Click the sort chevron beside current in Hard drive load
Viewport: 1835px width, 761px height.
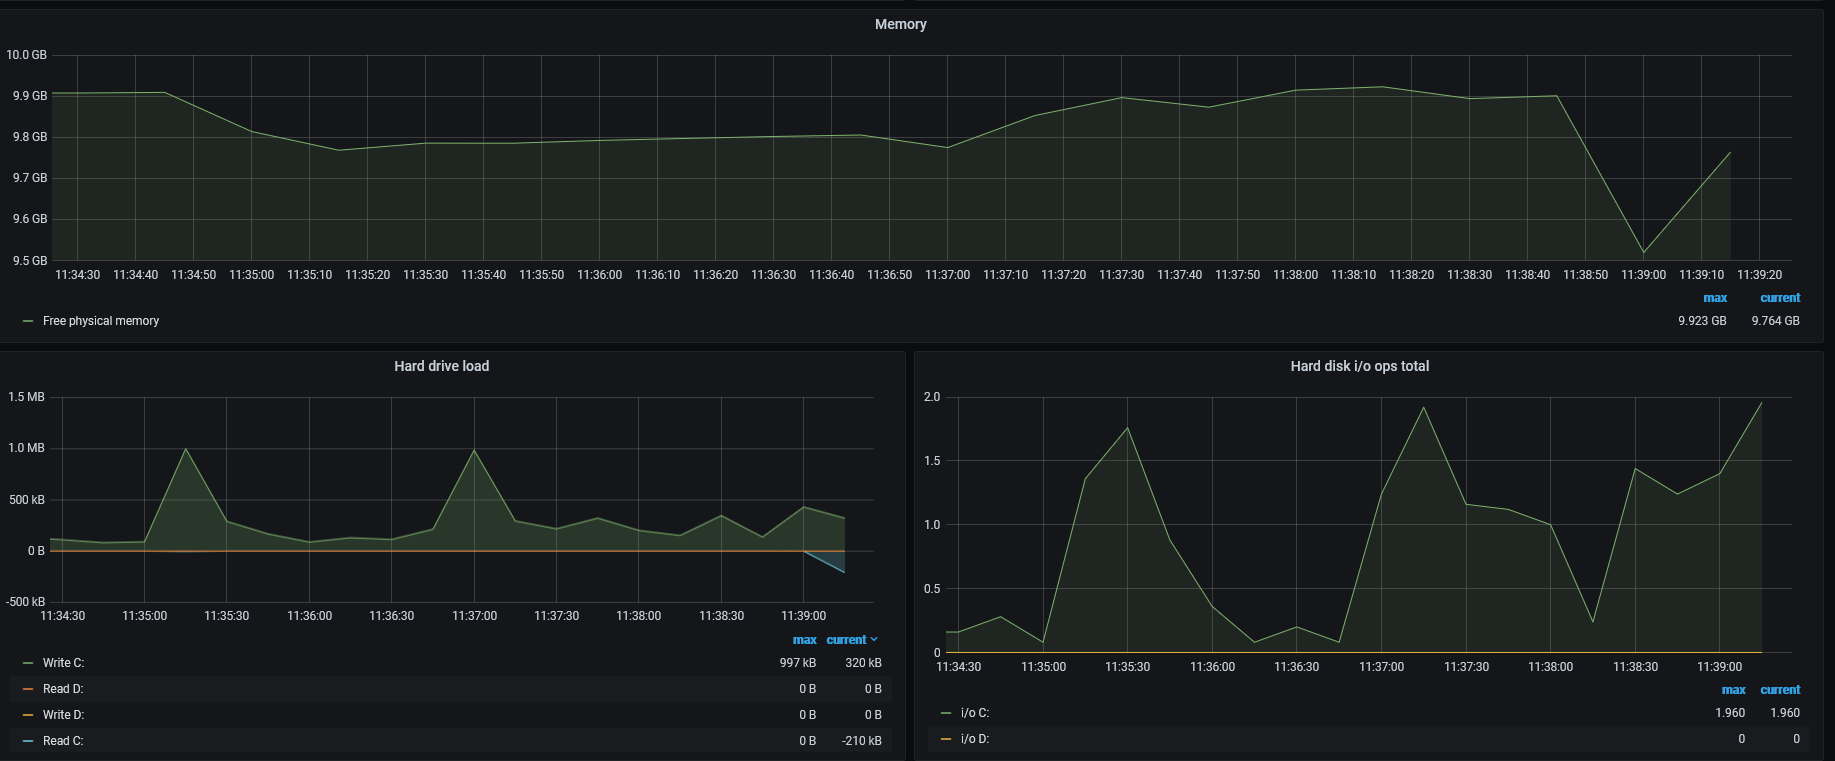(x=874, y=640)
